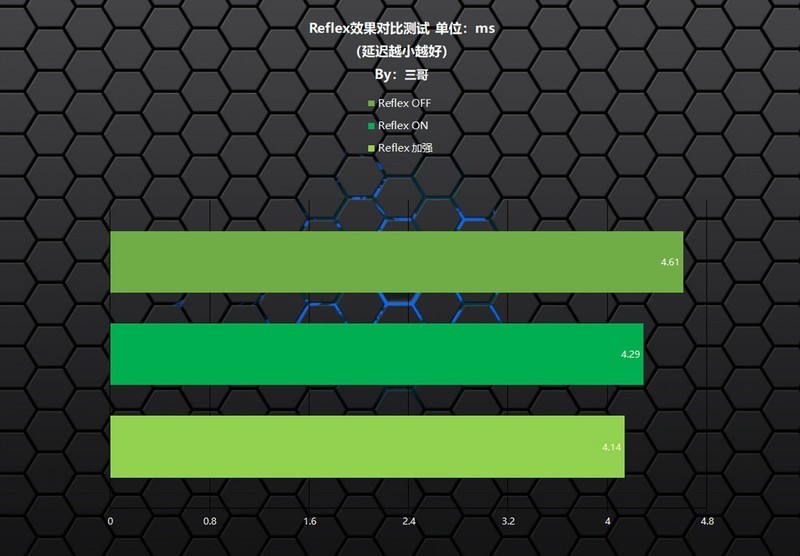800x556 pixels.
Task: Click the Reflex 加强 legend color swatch
Action: pos(371,148)
